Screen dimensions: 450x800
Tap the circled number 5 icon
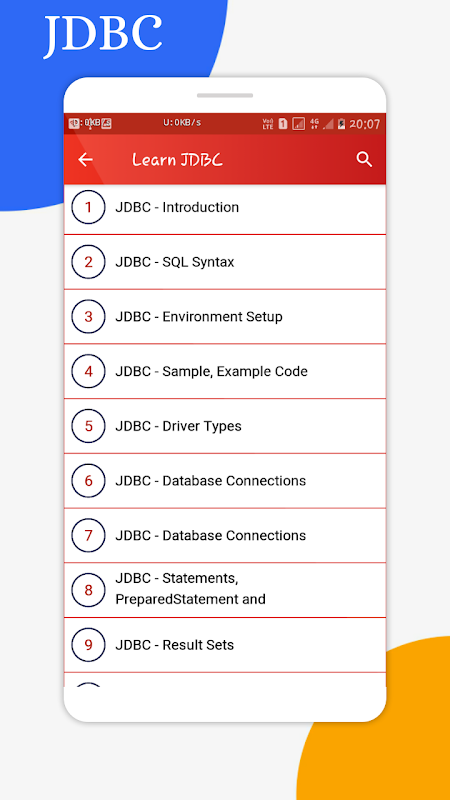point(88,426)
